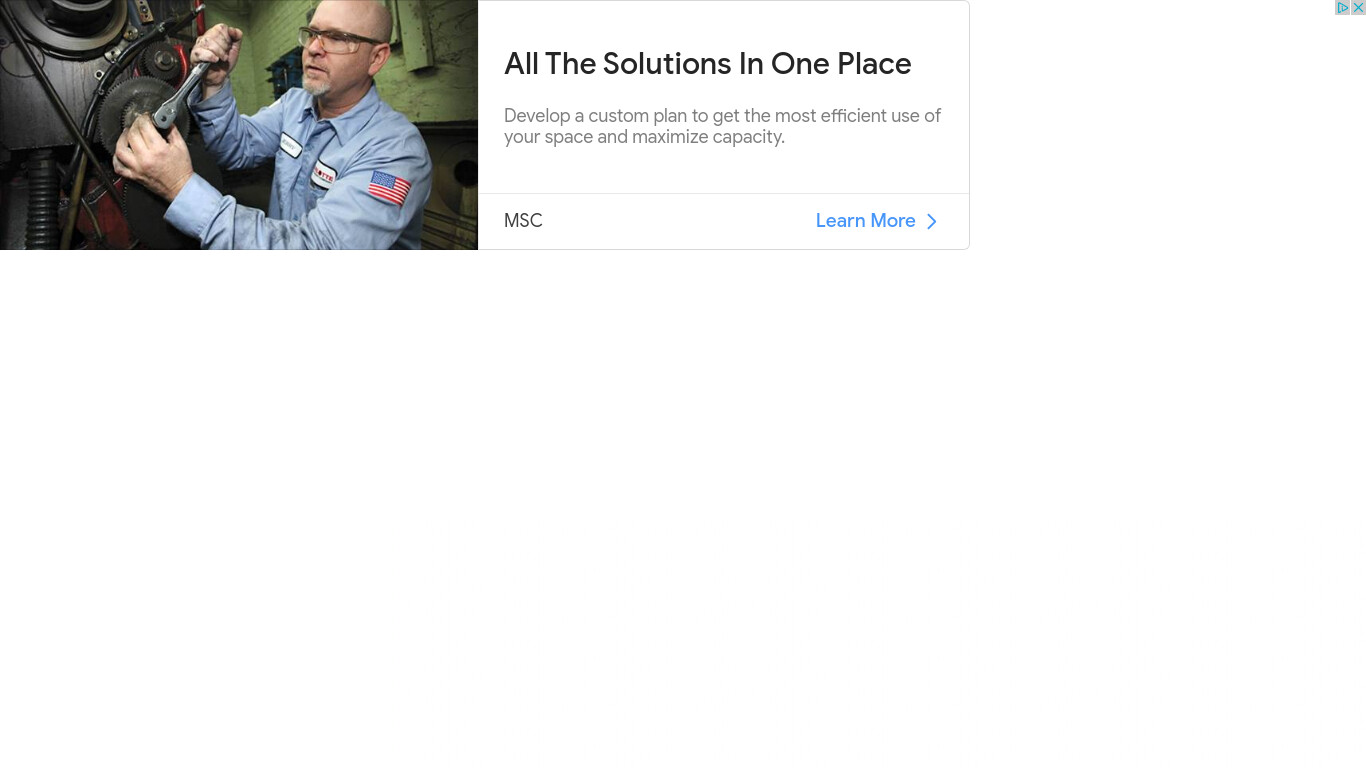Click the name patch on the shirt
Viewport: 1366px width, 768px height.
click(291, 145)
